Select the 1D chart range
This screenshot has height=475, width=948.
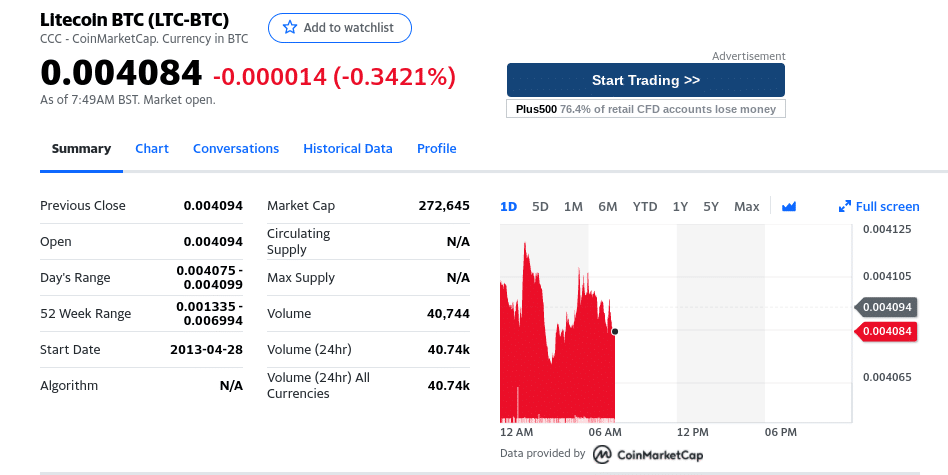(x=508, y=207)
